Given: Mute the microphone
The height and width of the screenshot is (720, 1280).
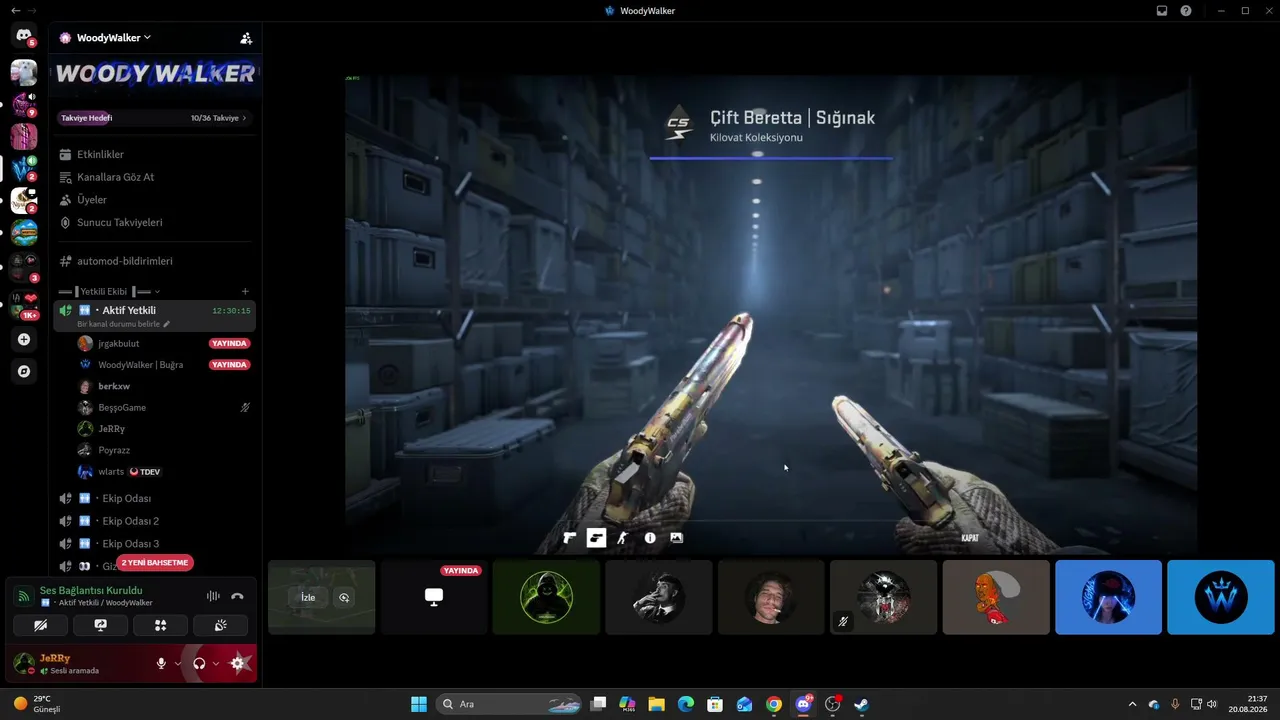Looking at the screenshot, I should pyautogui.click(x=161, y=663).
